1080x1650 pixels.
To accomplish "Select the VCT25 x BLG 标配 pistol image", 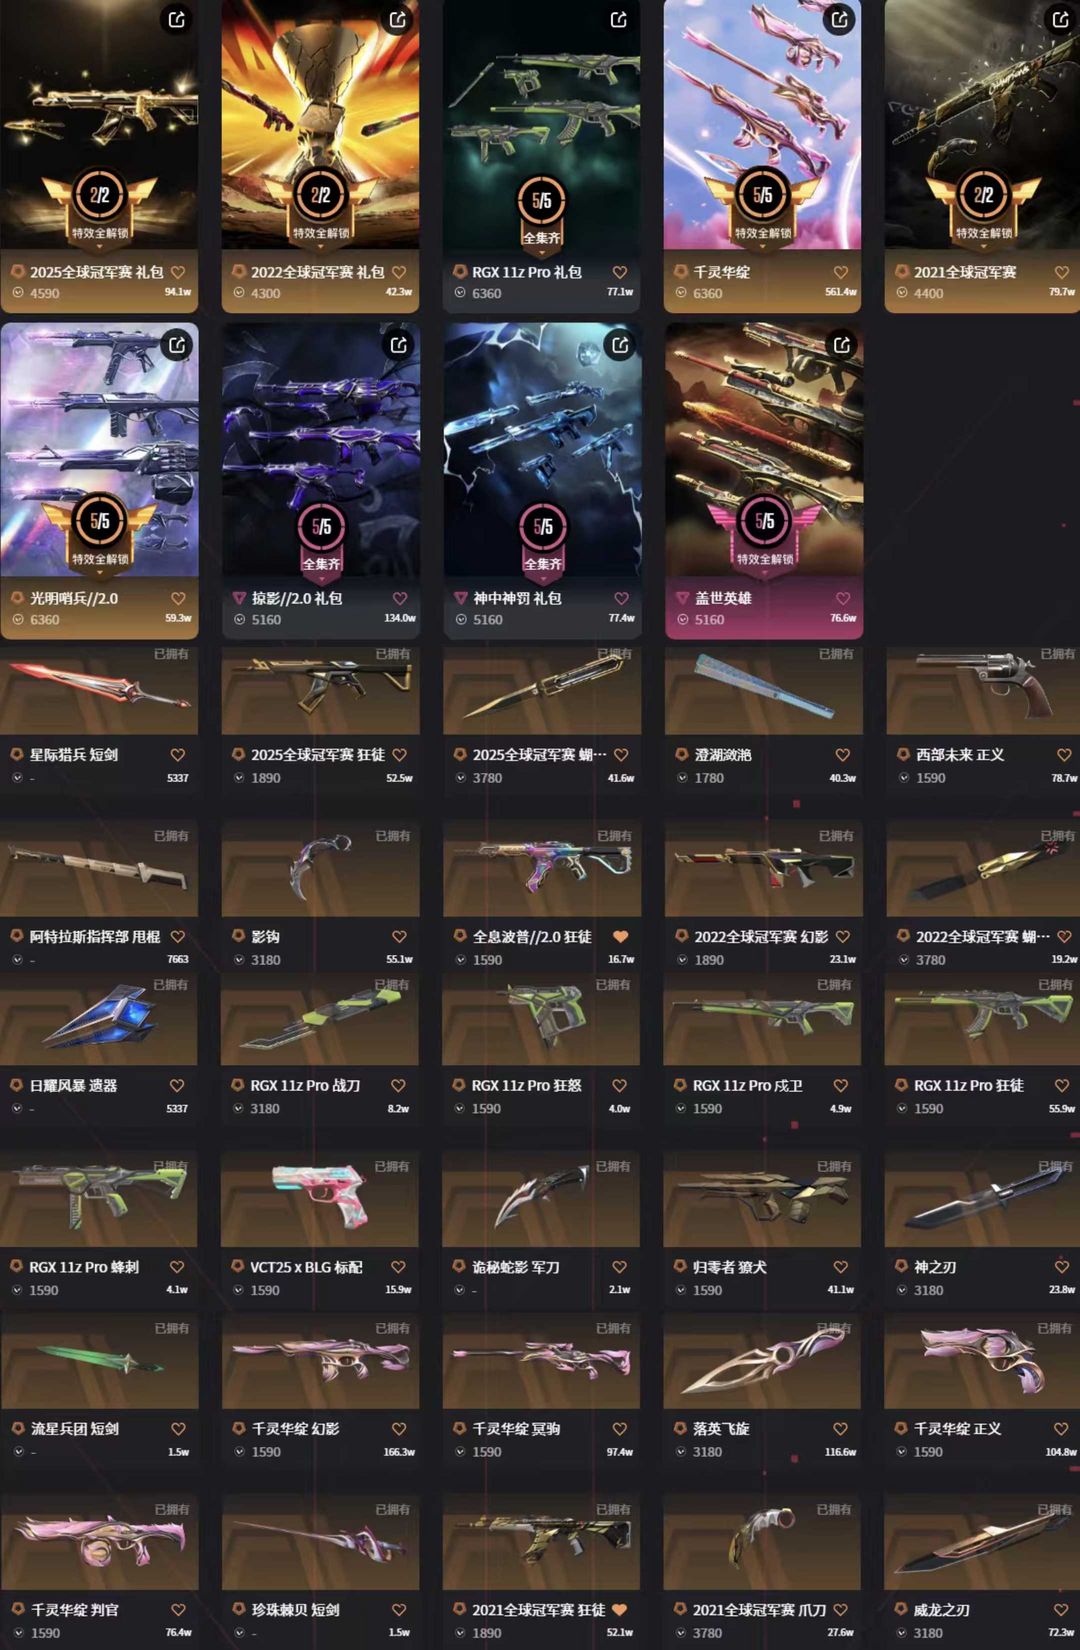I will click(320, 1198).
